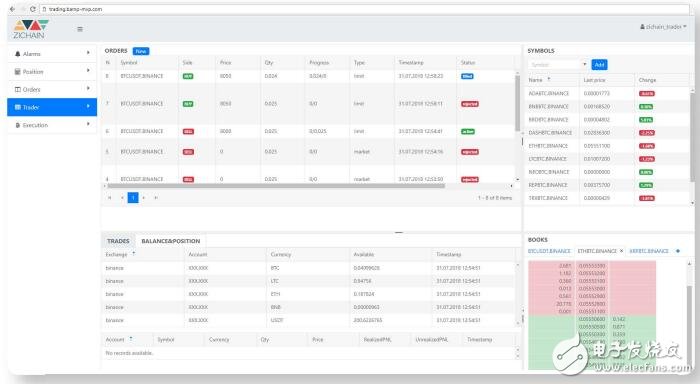Toggle the hamburger sidebar menu
Viewport: 700px width, 384px height.
[80, 29]
